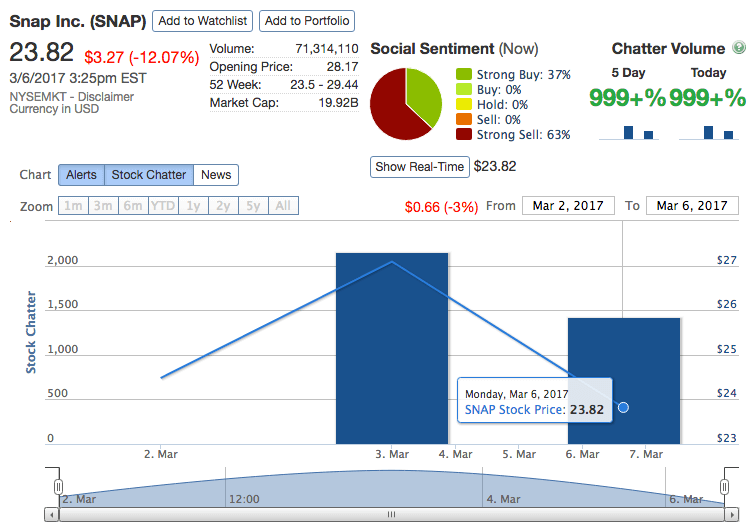This screenshot has width=753, height=527.
Task: Click the Chatter Volume help icon
Action: click(x=739, y=47)
